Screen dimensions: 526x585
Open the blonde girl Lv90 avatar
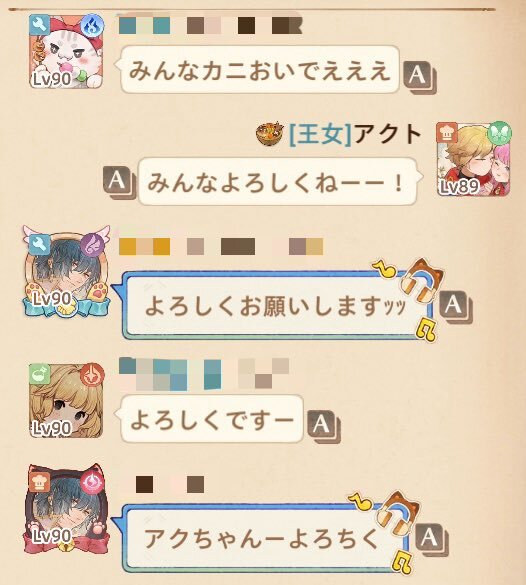pyautogui.click(x=66, y=401)
